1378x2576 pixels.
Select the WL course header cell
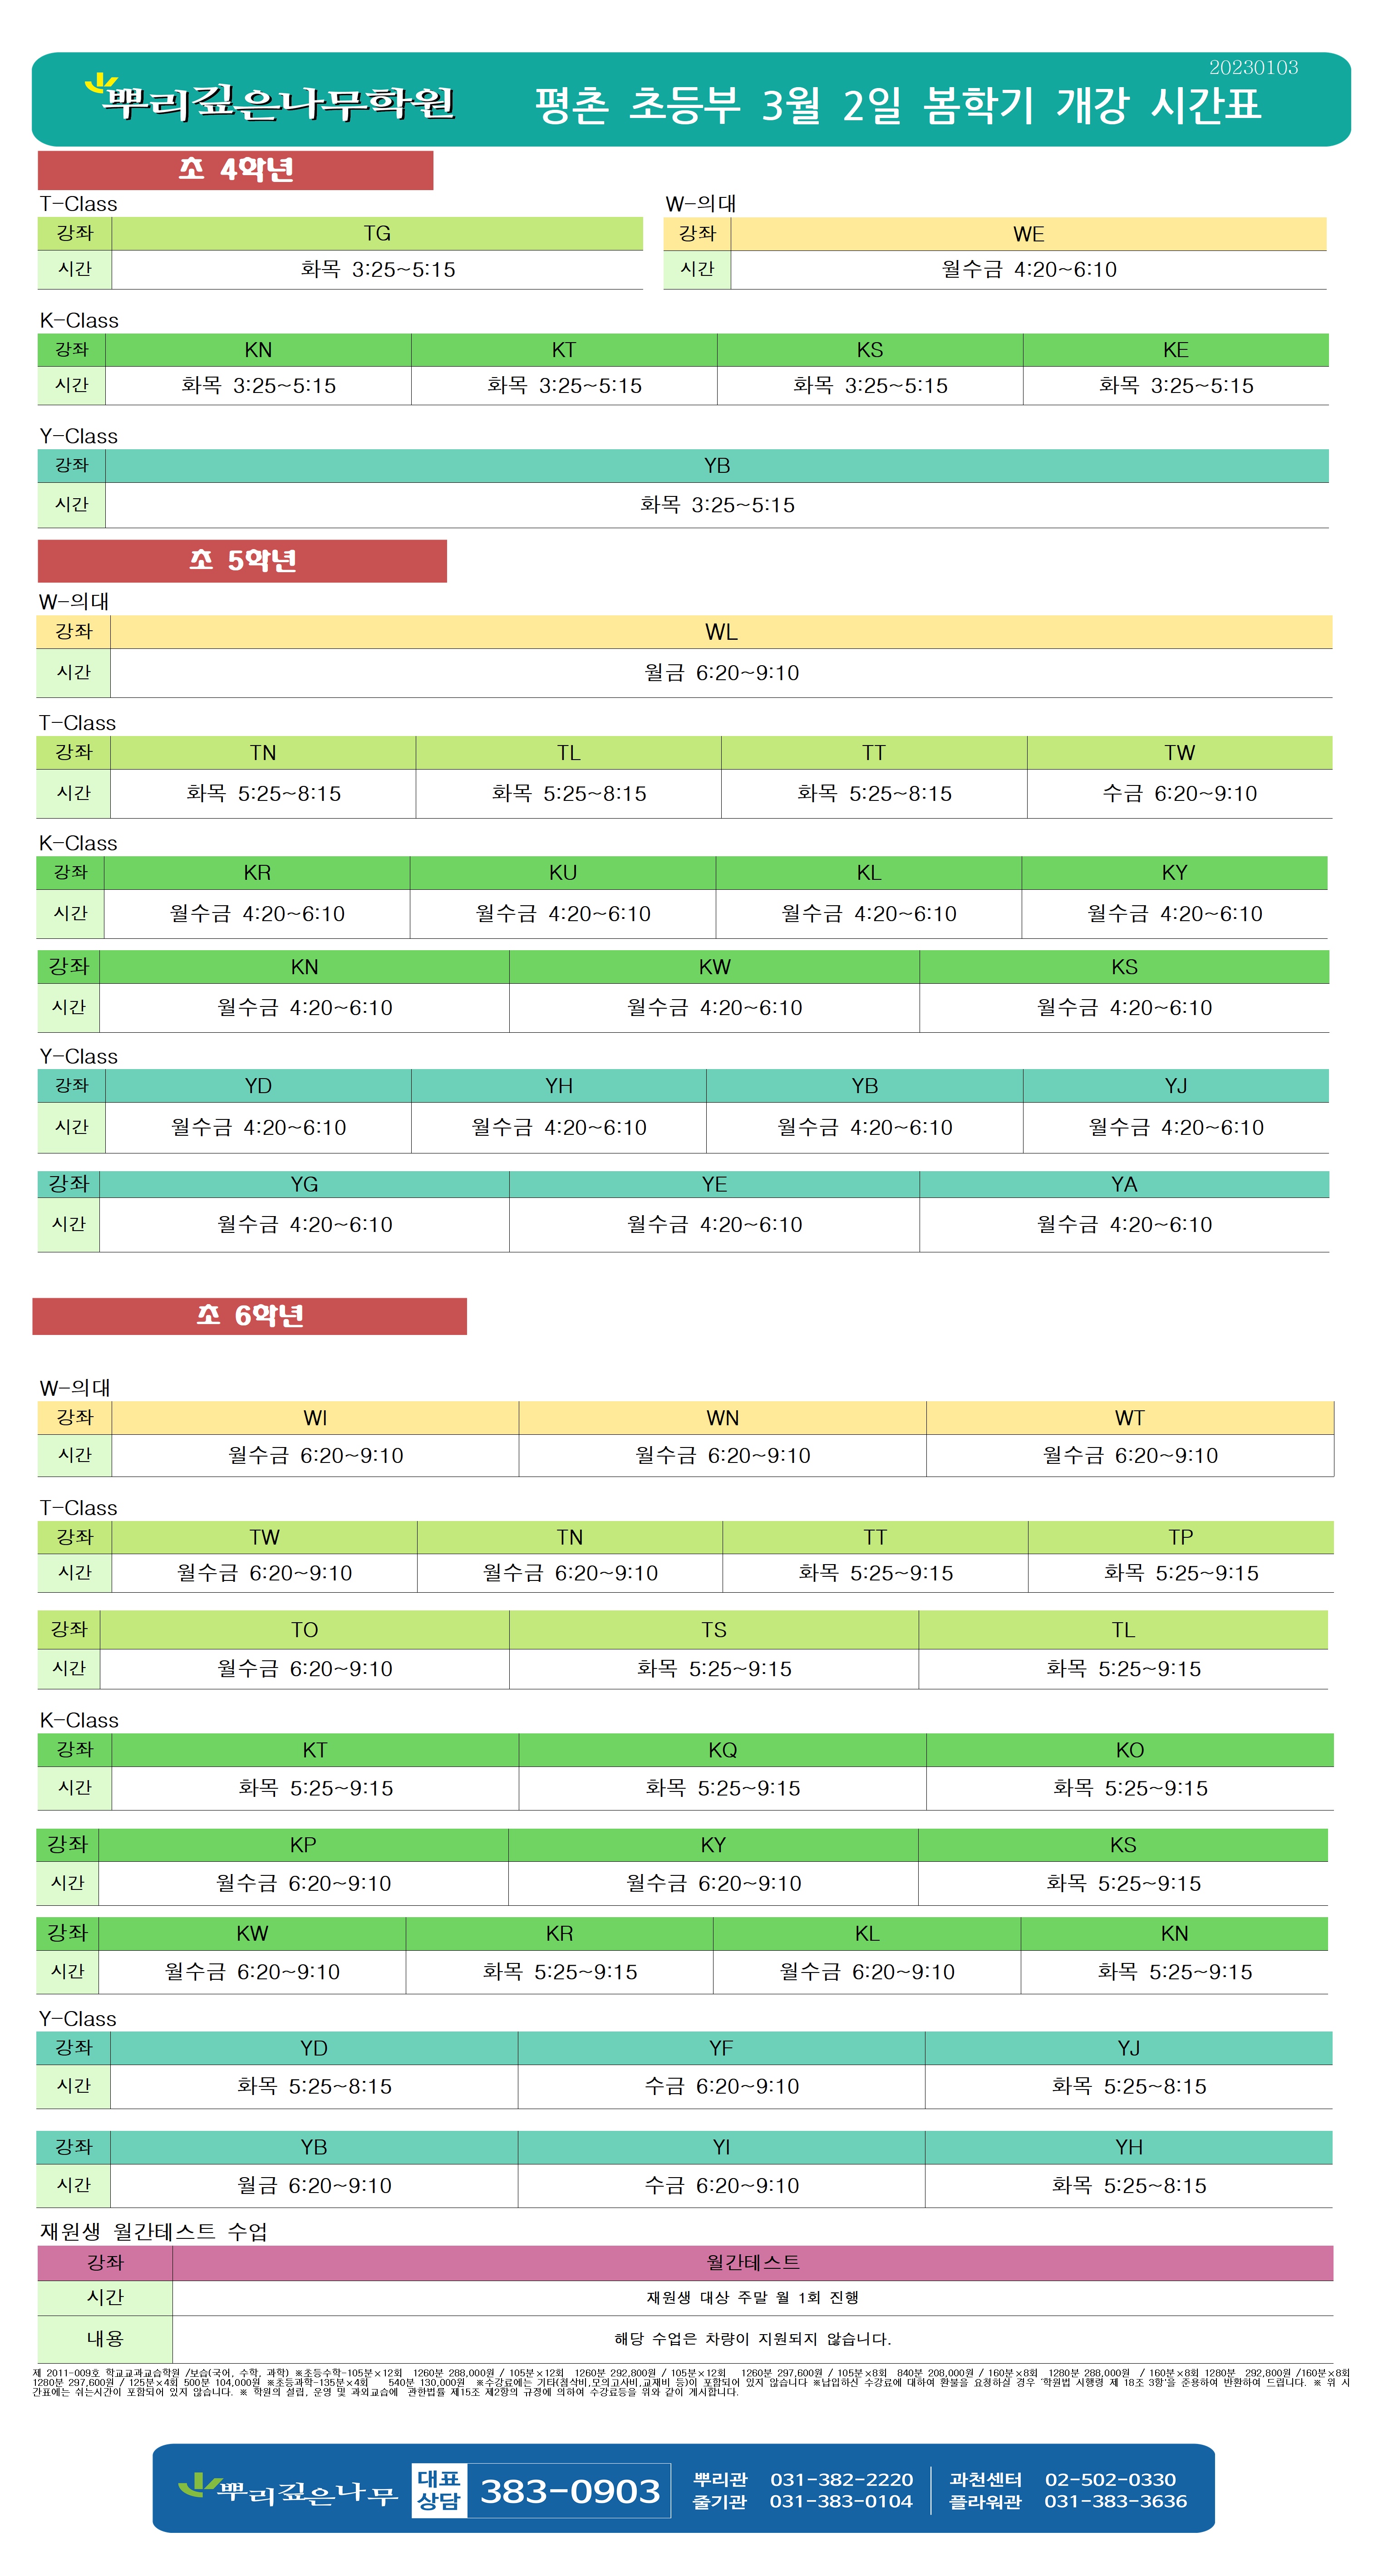point(721,632)
